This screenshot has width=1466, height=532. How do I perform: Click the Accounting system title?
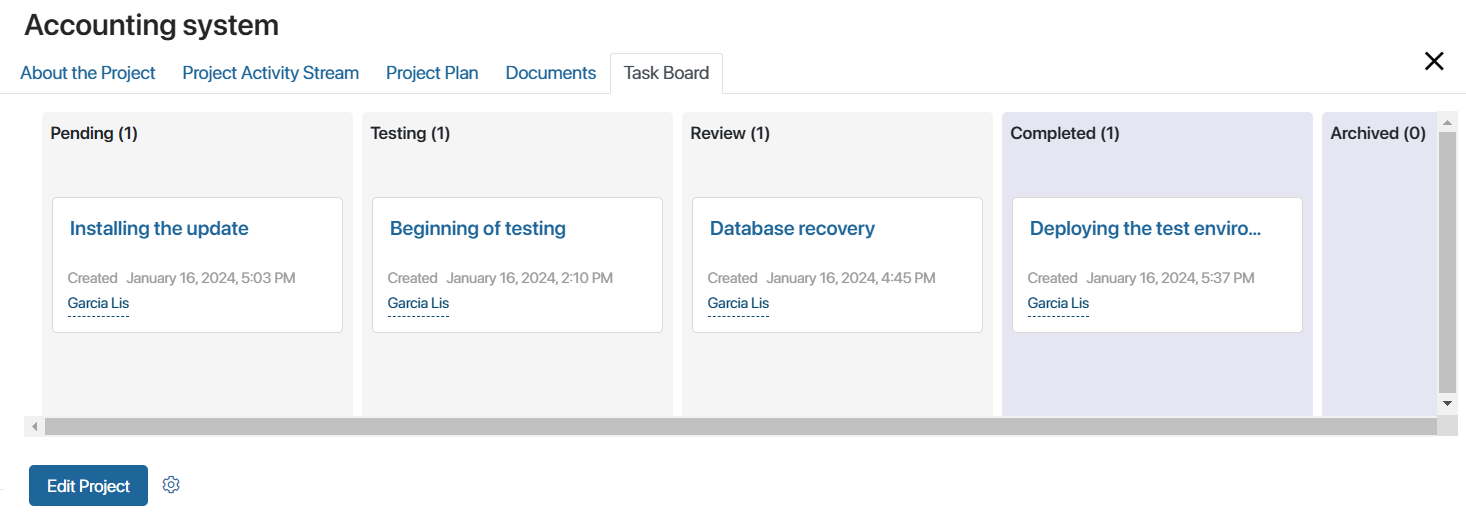152,25
